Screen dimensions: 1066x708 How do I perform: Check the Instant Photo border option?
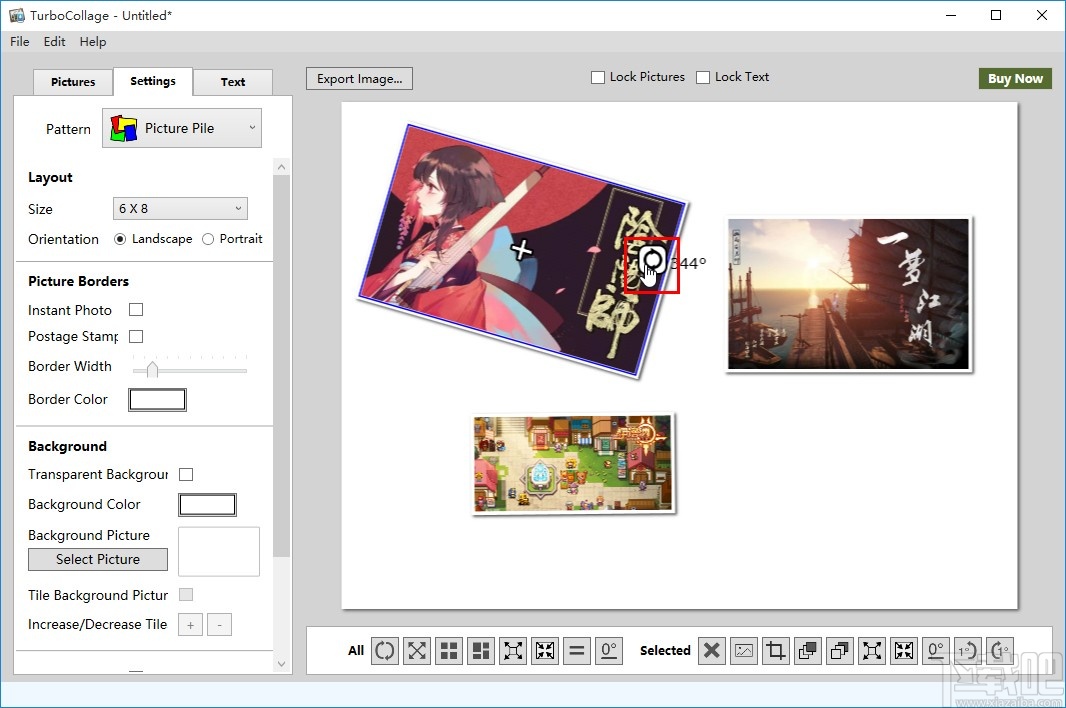pyautogui.click(x=136, y=310)
